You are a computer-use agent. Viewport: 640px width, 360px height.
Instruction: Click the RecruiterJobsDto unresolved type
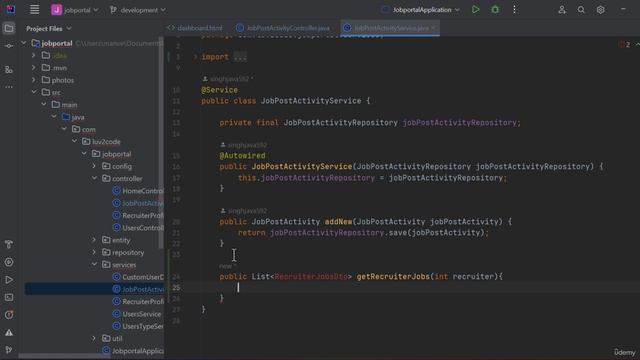311,277
